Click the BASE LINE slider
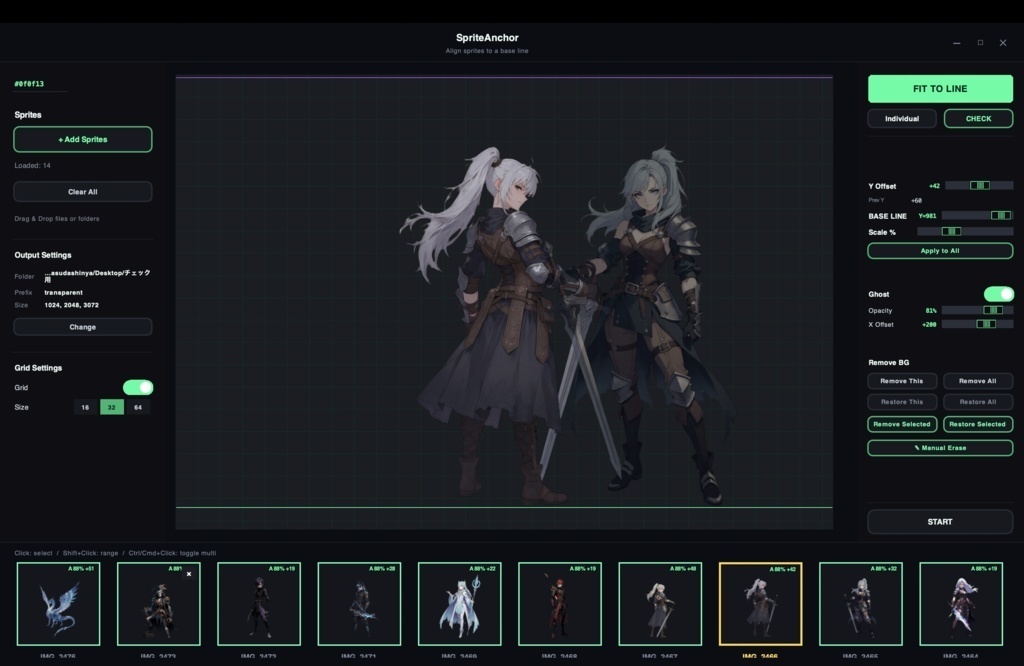 click(977, 215)
